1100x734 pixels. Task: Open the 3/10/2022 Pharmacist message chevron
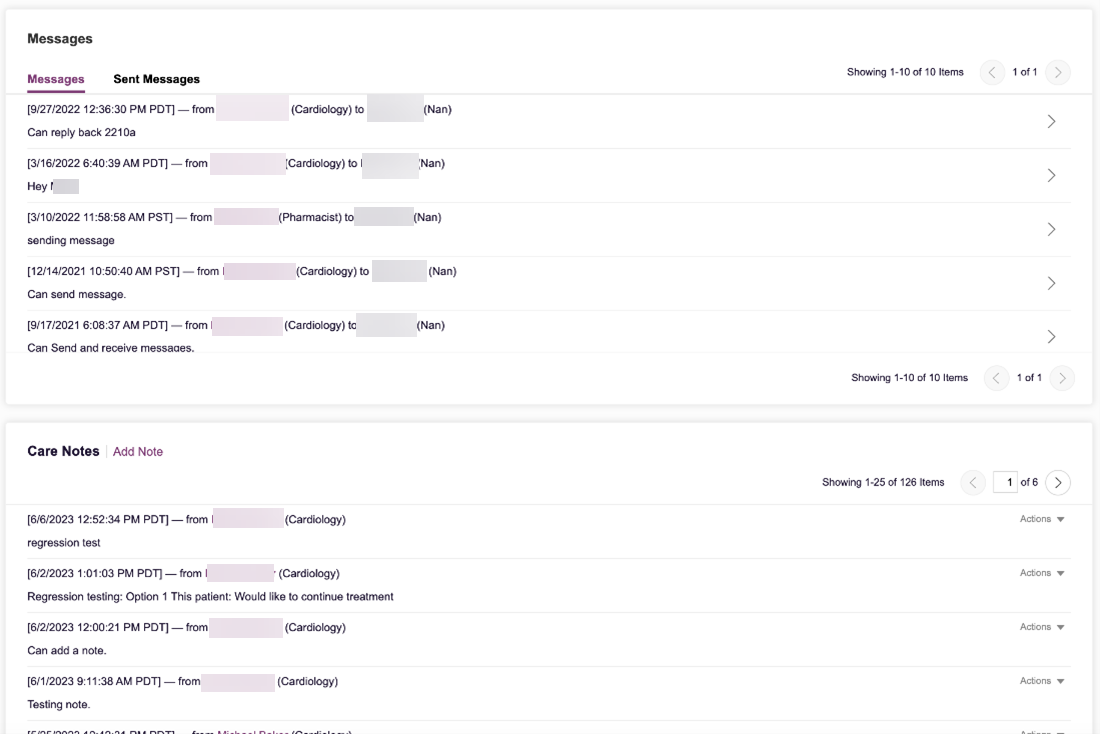click(x=1050, y=229)
